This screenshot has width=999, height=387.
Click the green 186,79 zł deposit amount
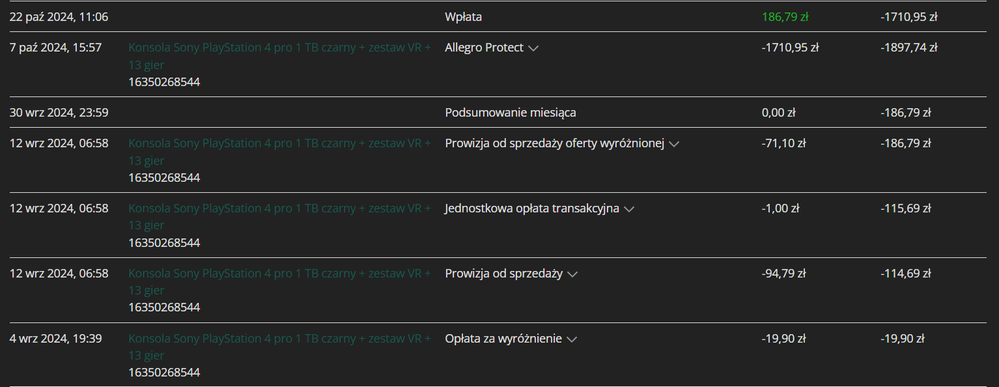(785, 17)
